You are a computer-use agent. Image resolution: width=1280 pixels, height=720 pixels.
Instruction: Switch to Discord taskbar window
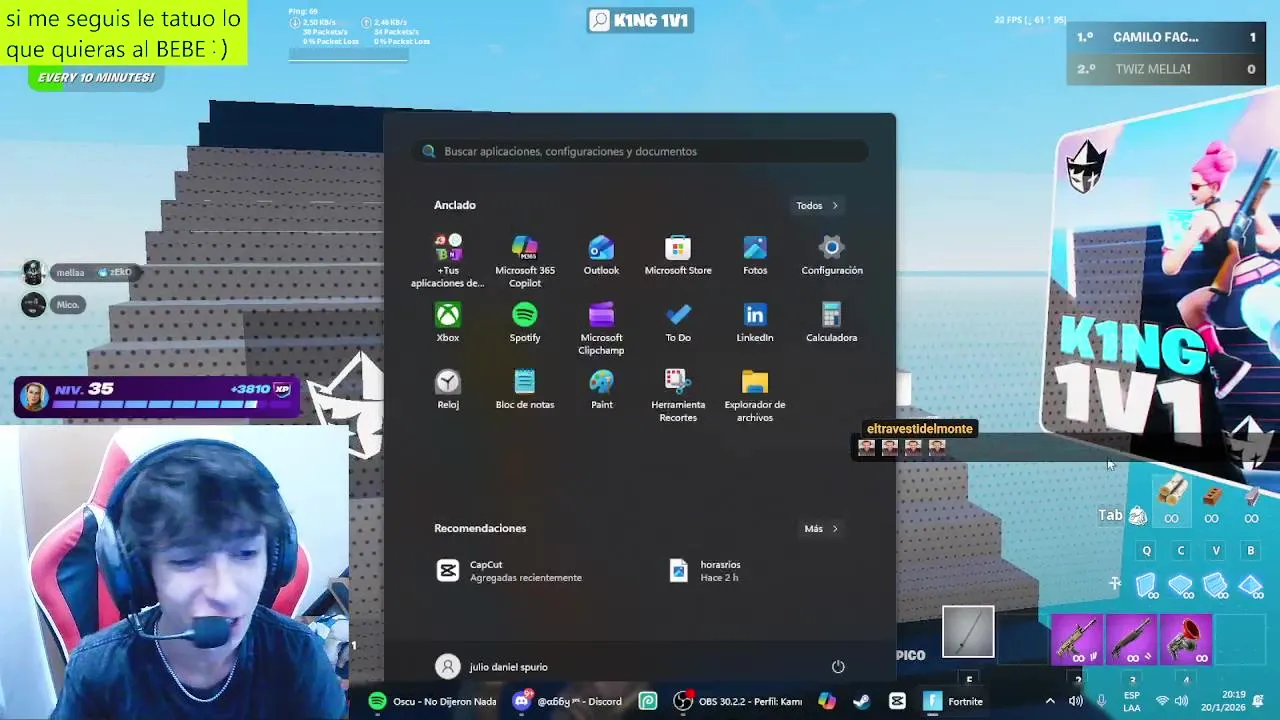pos(568,702)
